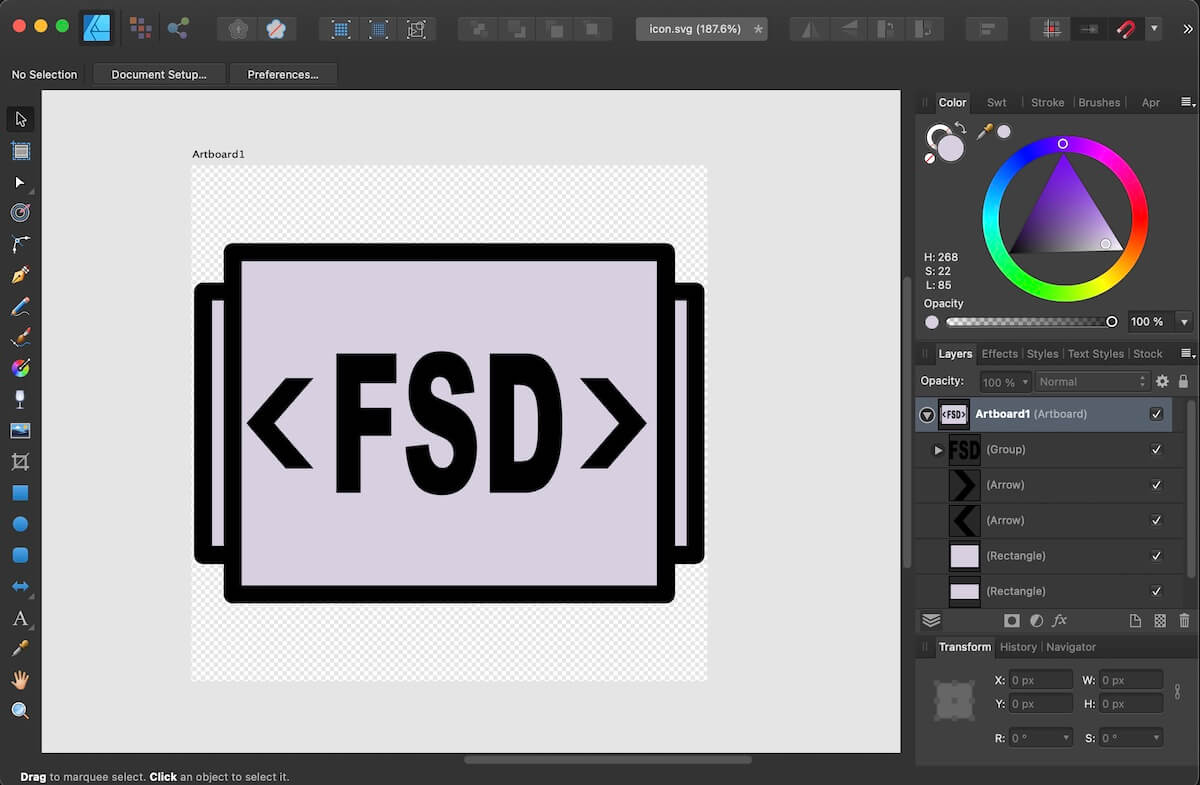Select the Move tool
This screenshot has width=1200, height=785.
(x=20, y=119)
